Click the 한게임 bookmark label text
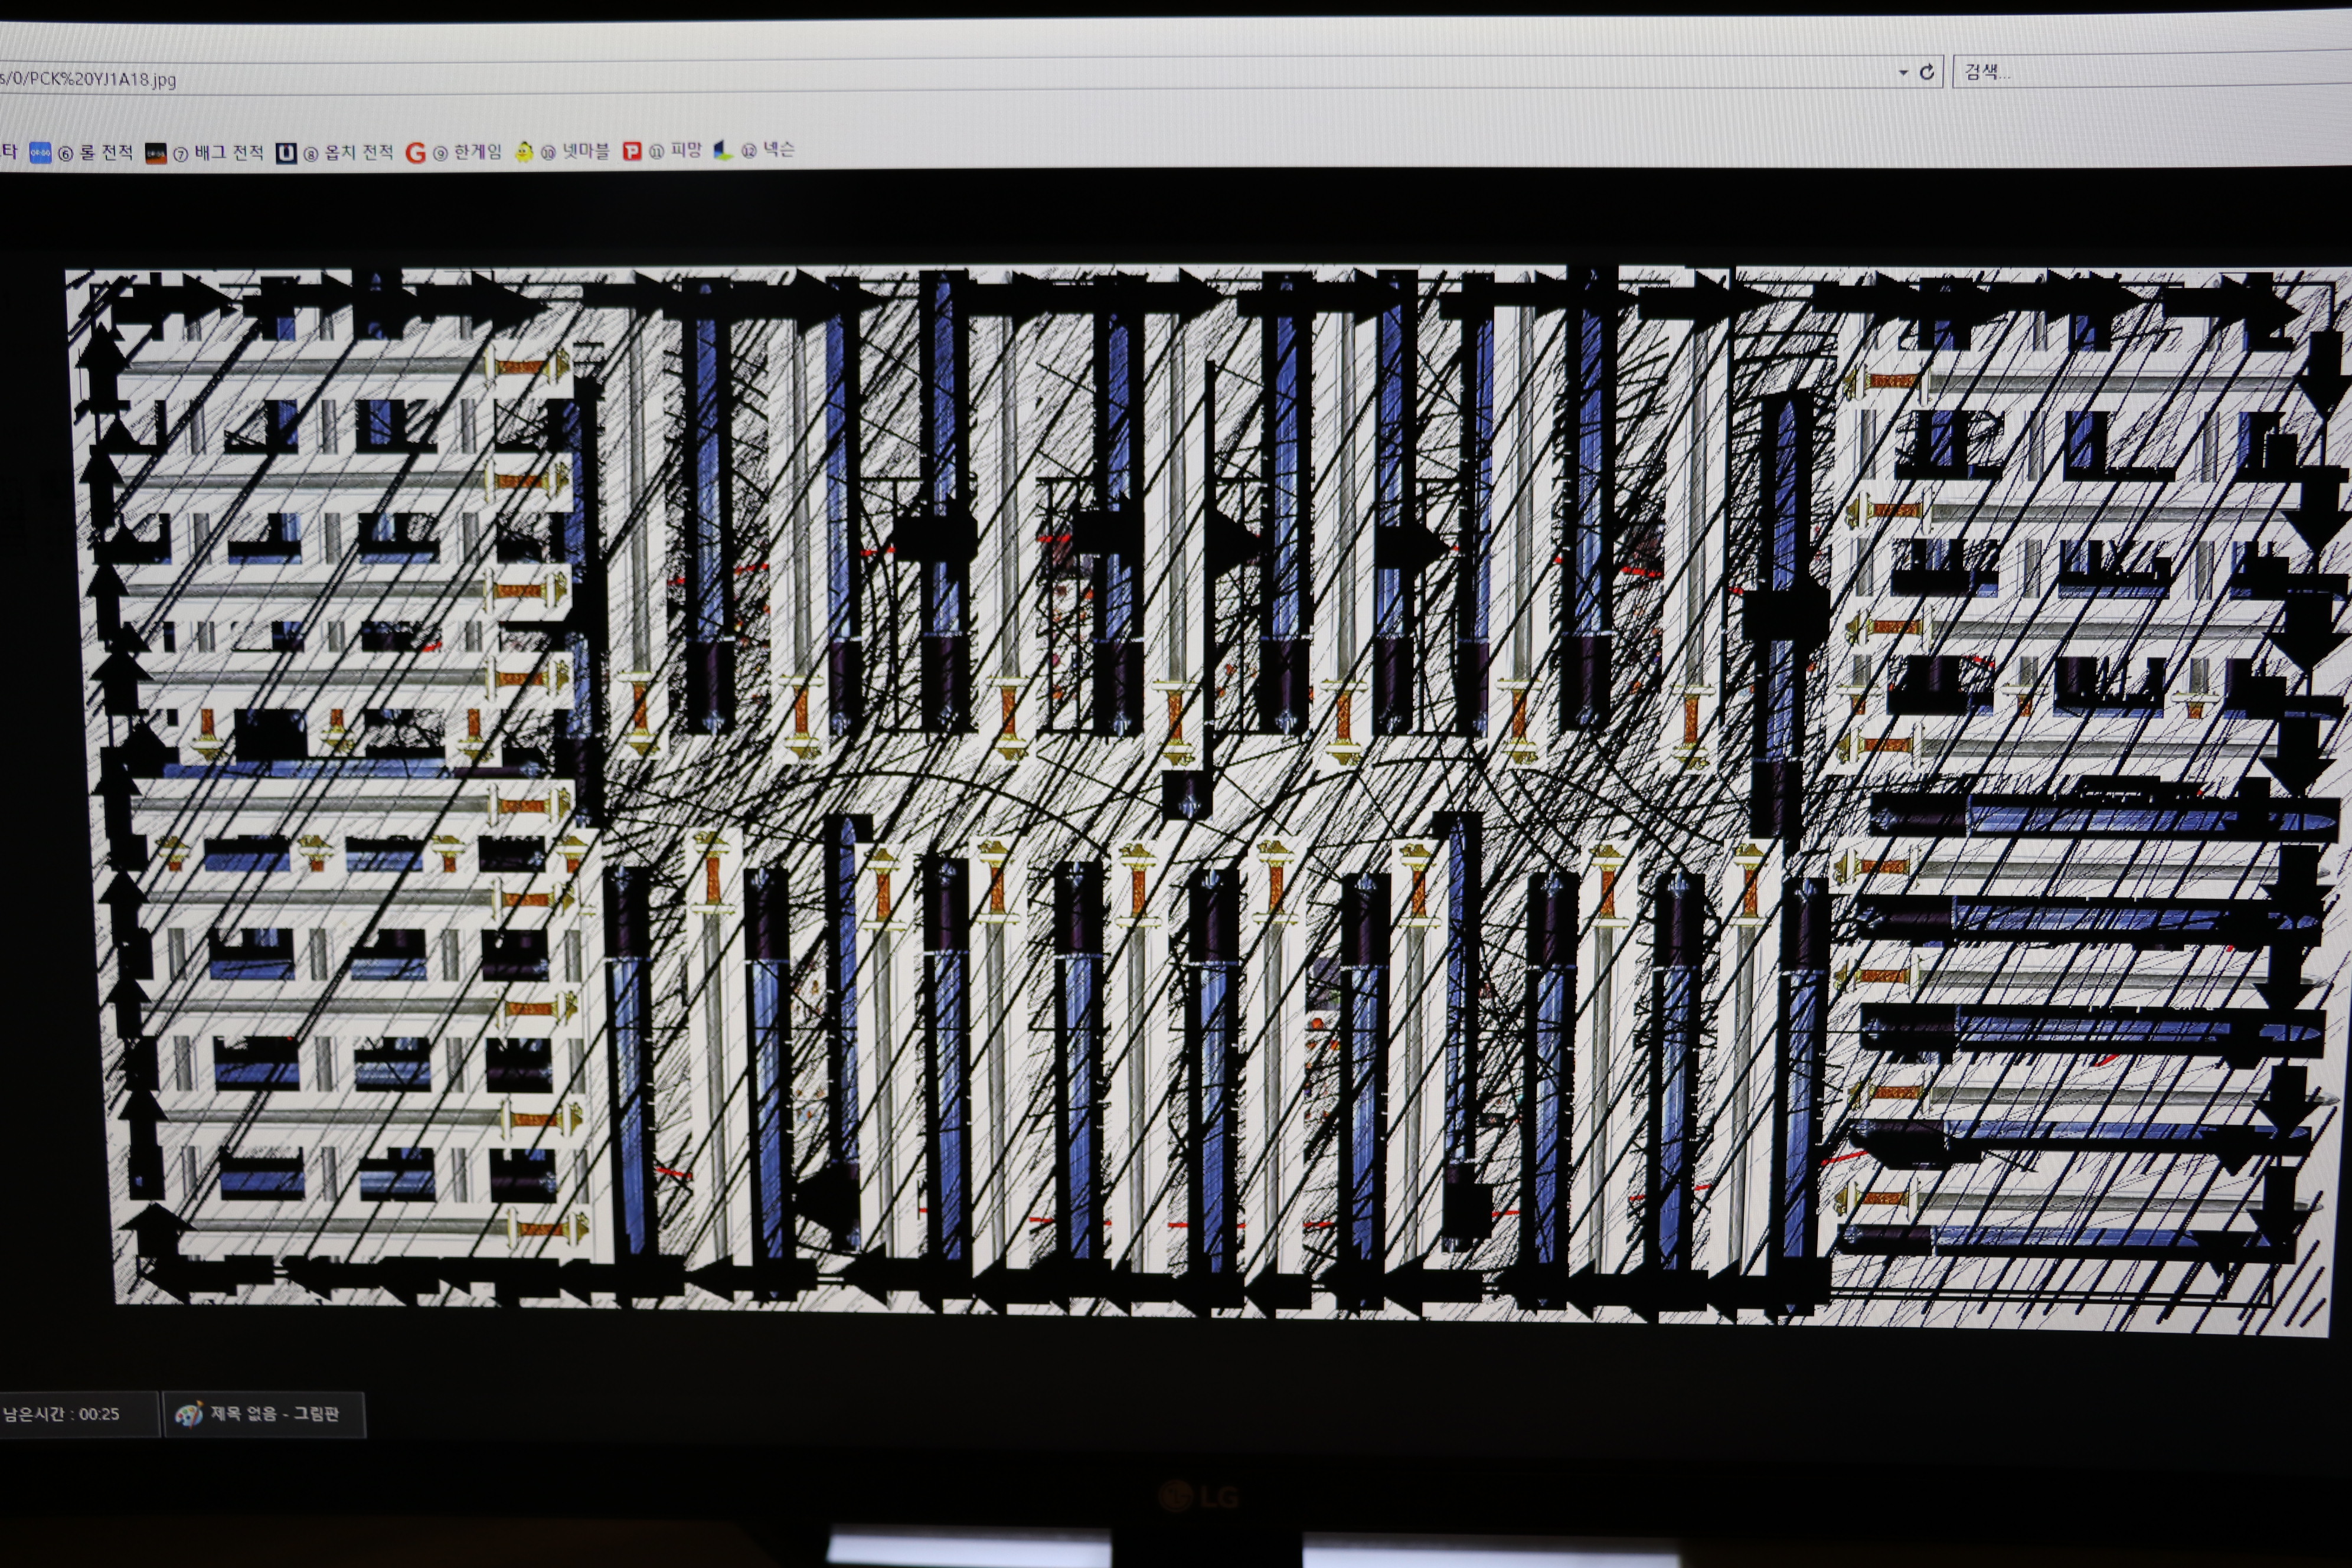Viewport: 2352px width, 1568px height. point(477,151)
